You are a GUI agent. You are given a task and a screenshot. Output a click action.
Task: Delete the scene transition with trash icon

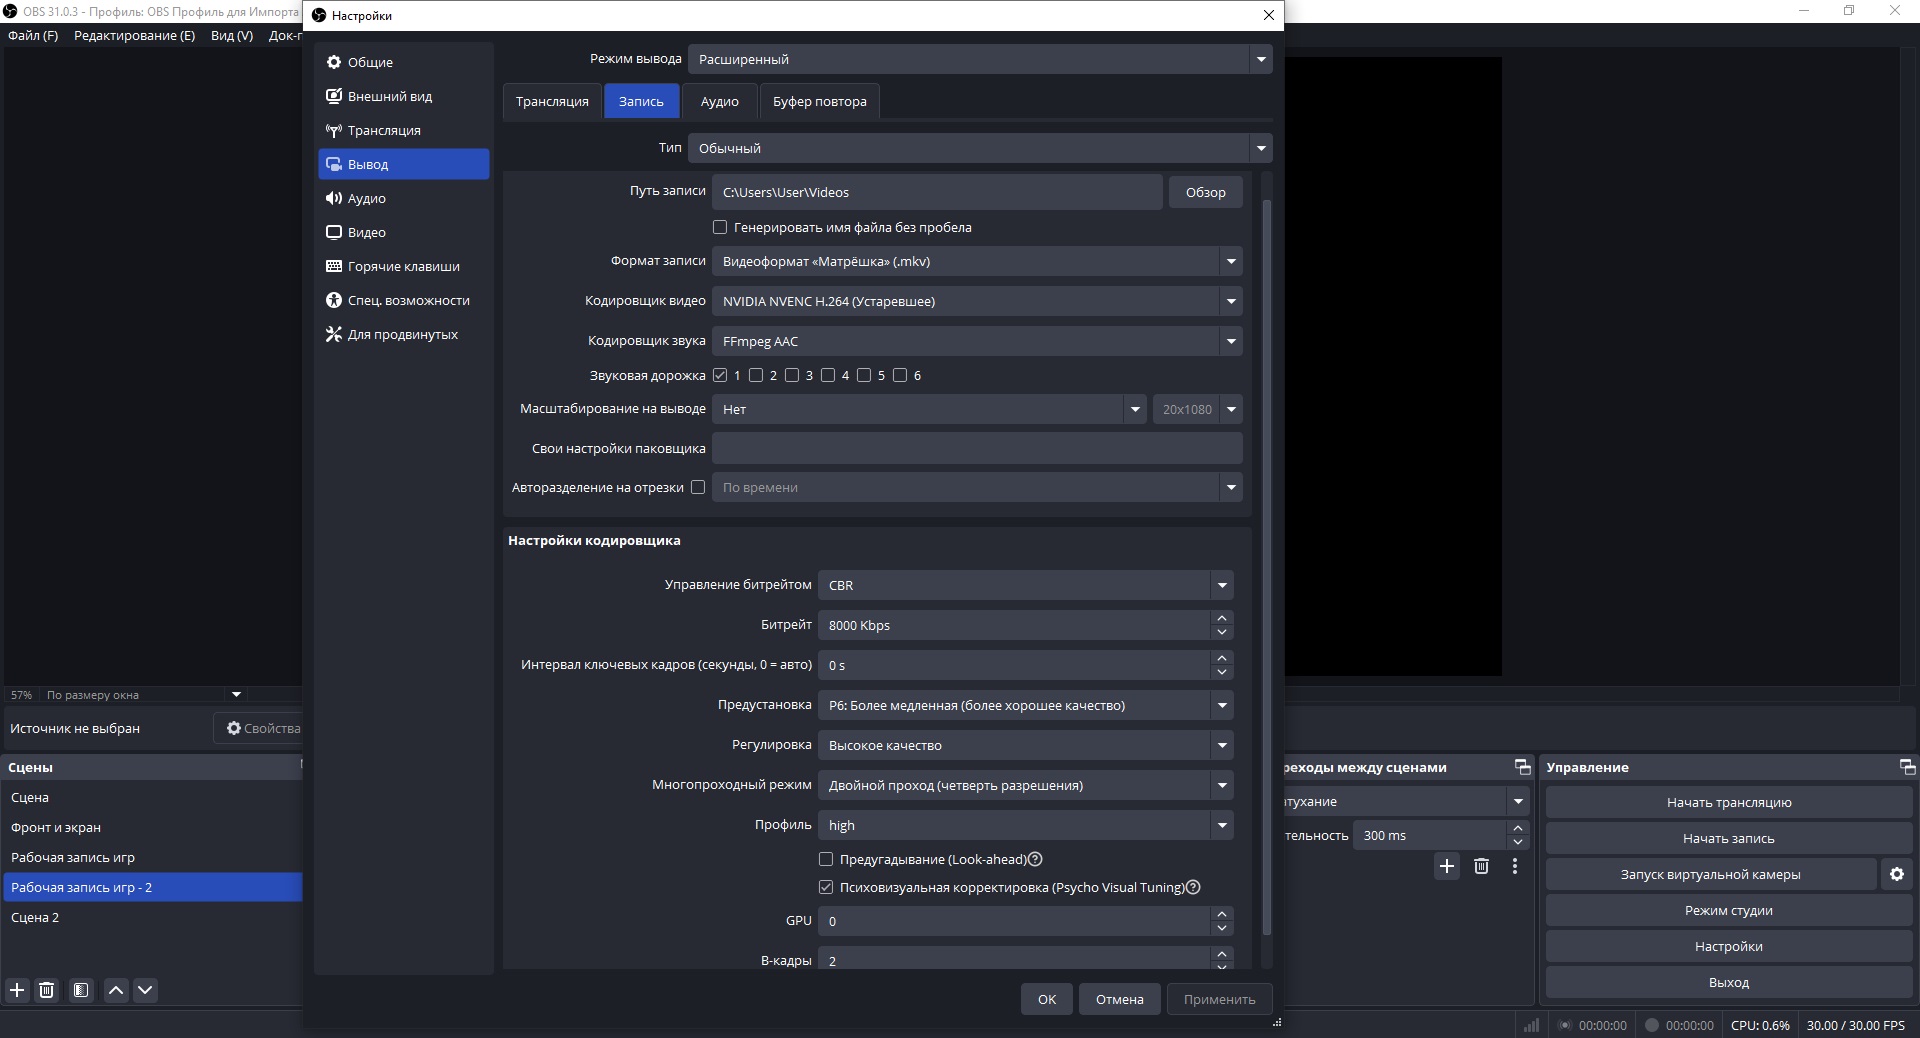1481,866
